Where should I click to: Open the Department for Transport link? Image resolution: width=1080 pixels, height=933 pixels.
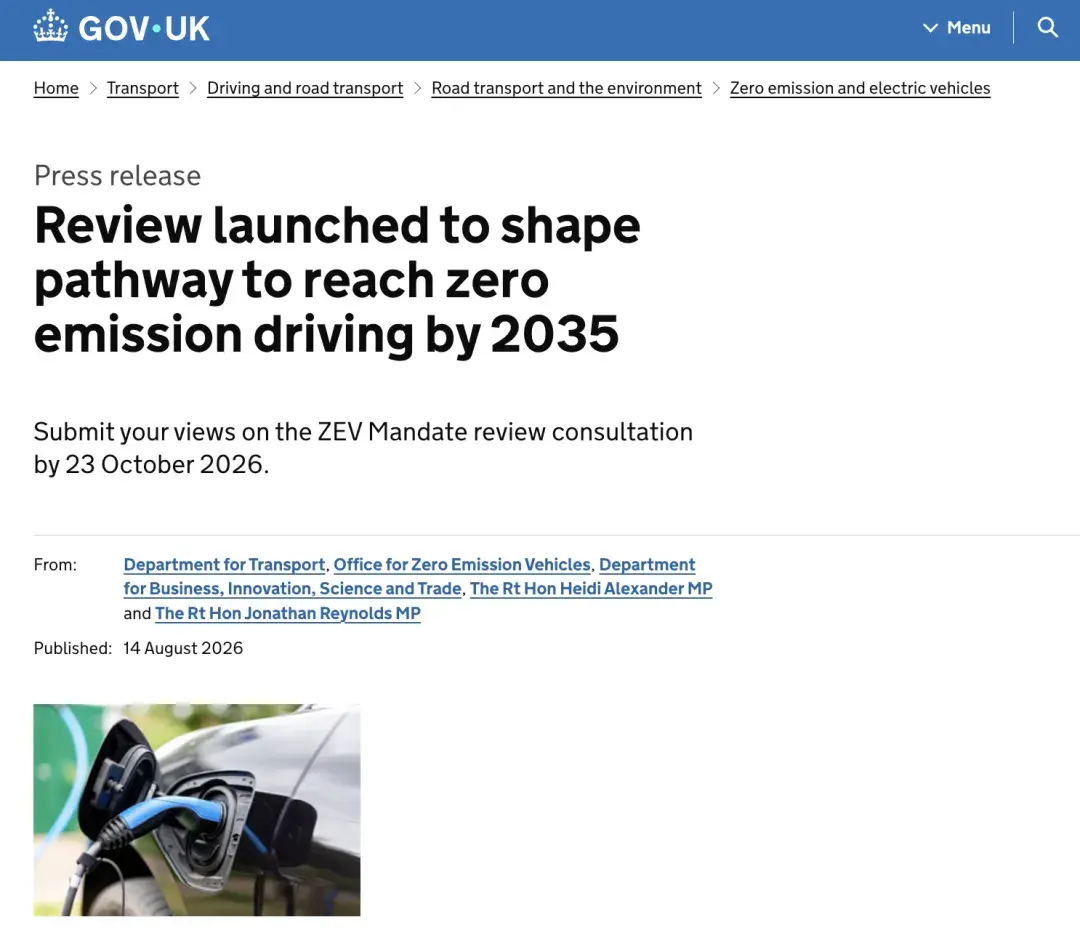225,565
